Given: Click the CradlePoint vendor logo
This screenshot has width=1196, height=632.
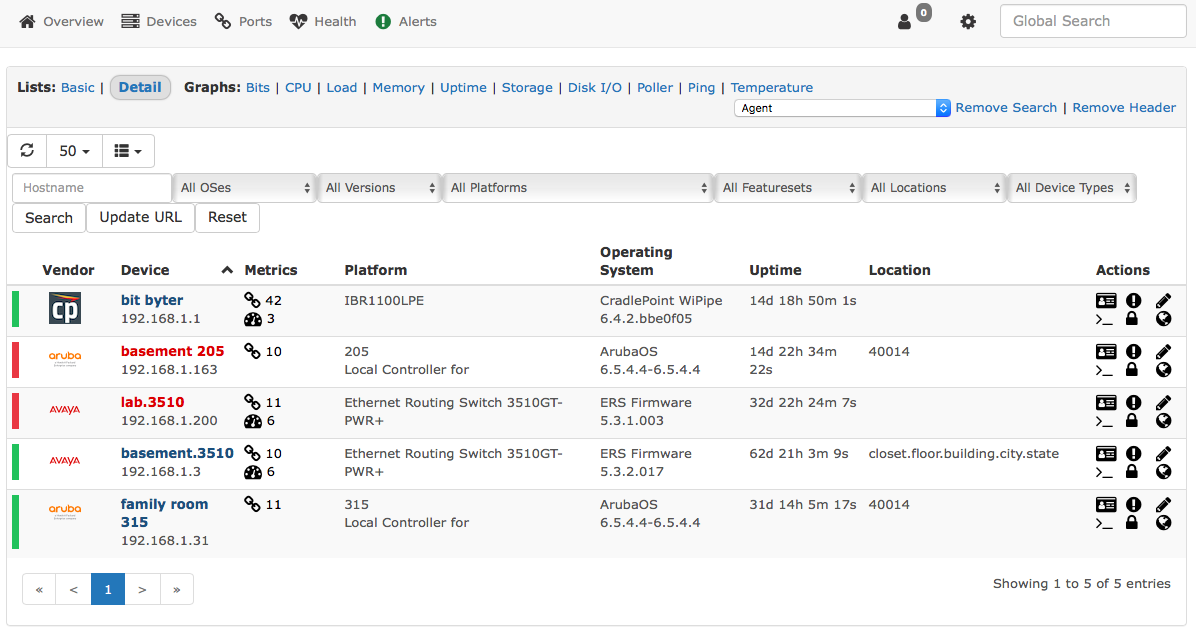Looking at the screenshot, I should pos(65,309).
